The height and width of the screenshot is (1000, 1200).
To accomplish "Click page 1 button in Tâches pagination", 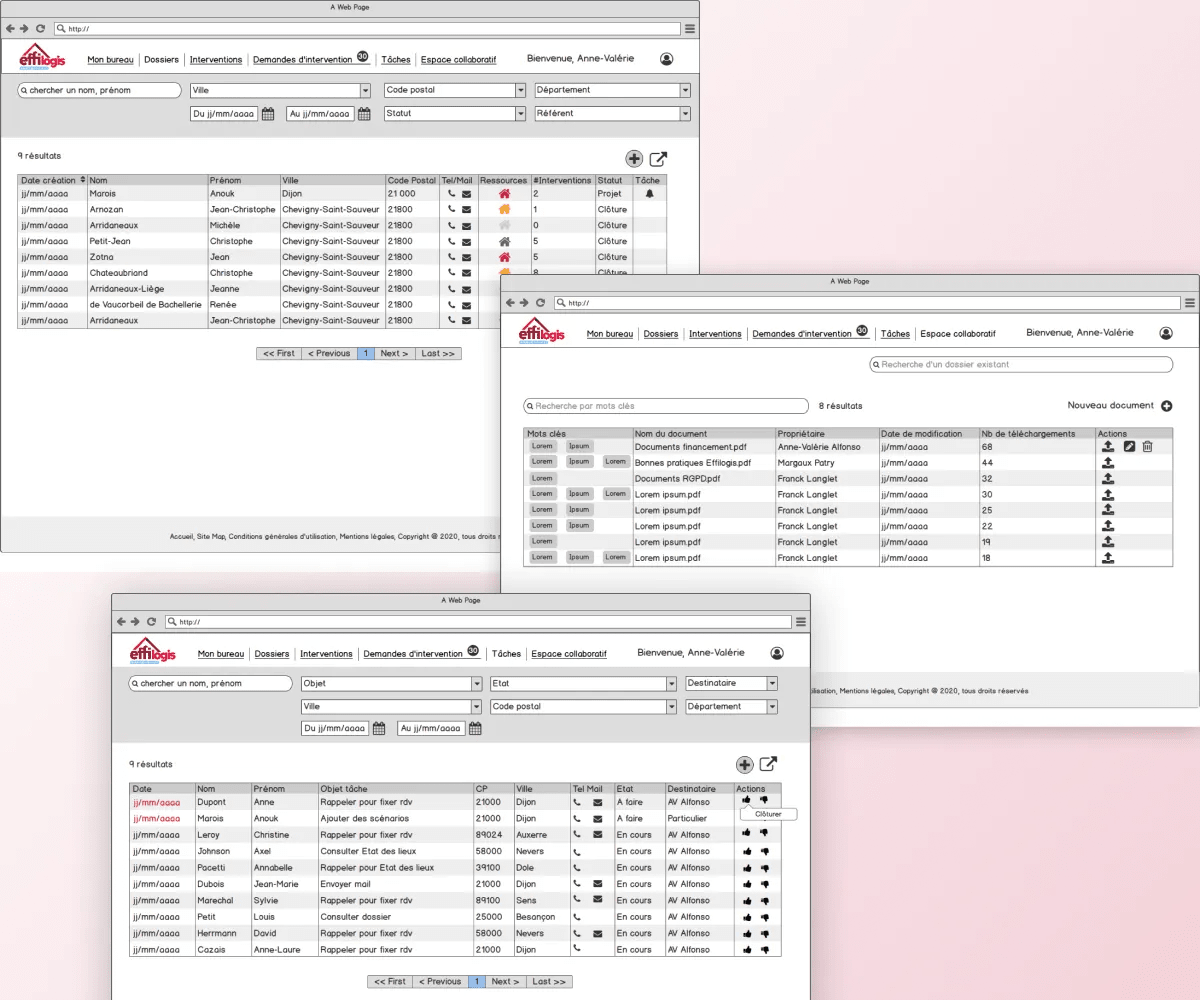I will coord(477,982).
